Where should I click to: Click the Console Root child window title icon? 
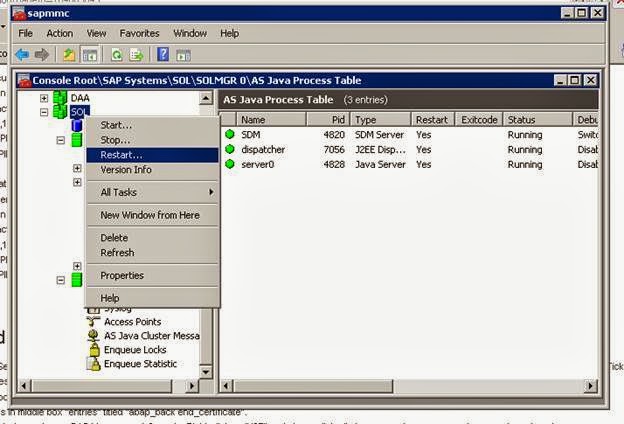click(x=24, y=80)
